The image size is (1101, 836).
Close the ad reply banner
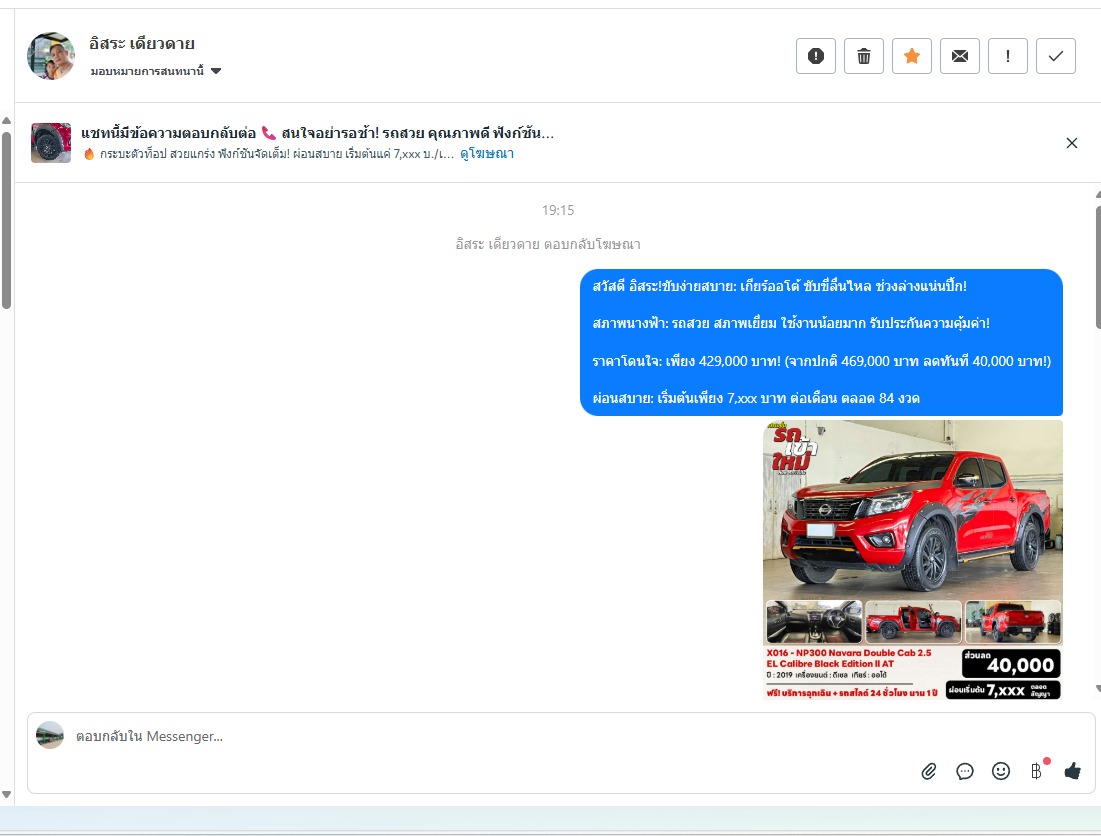tap(1072, 143)
